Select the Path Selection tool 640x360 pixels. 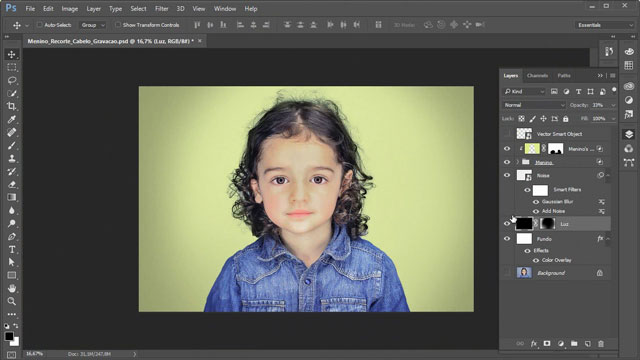click(x=11, y=262)
